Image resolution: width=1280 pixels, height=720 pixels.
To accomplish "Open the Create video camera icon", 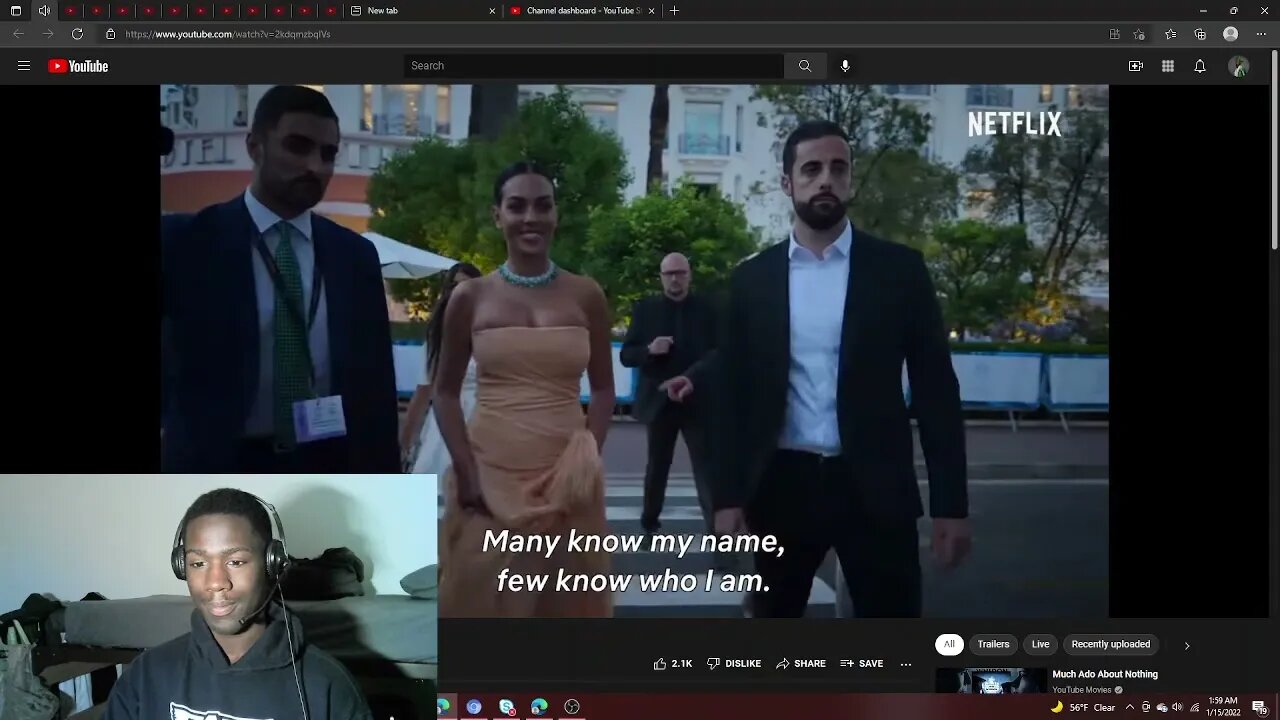I will [1136, 66].
